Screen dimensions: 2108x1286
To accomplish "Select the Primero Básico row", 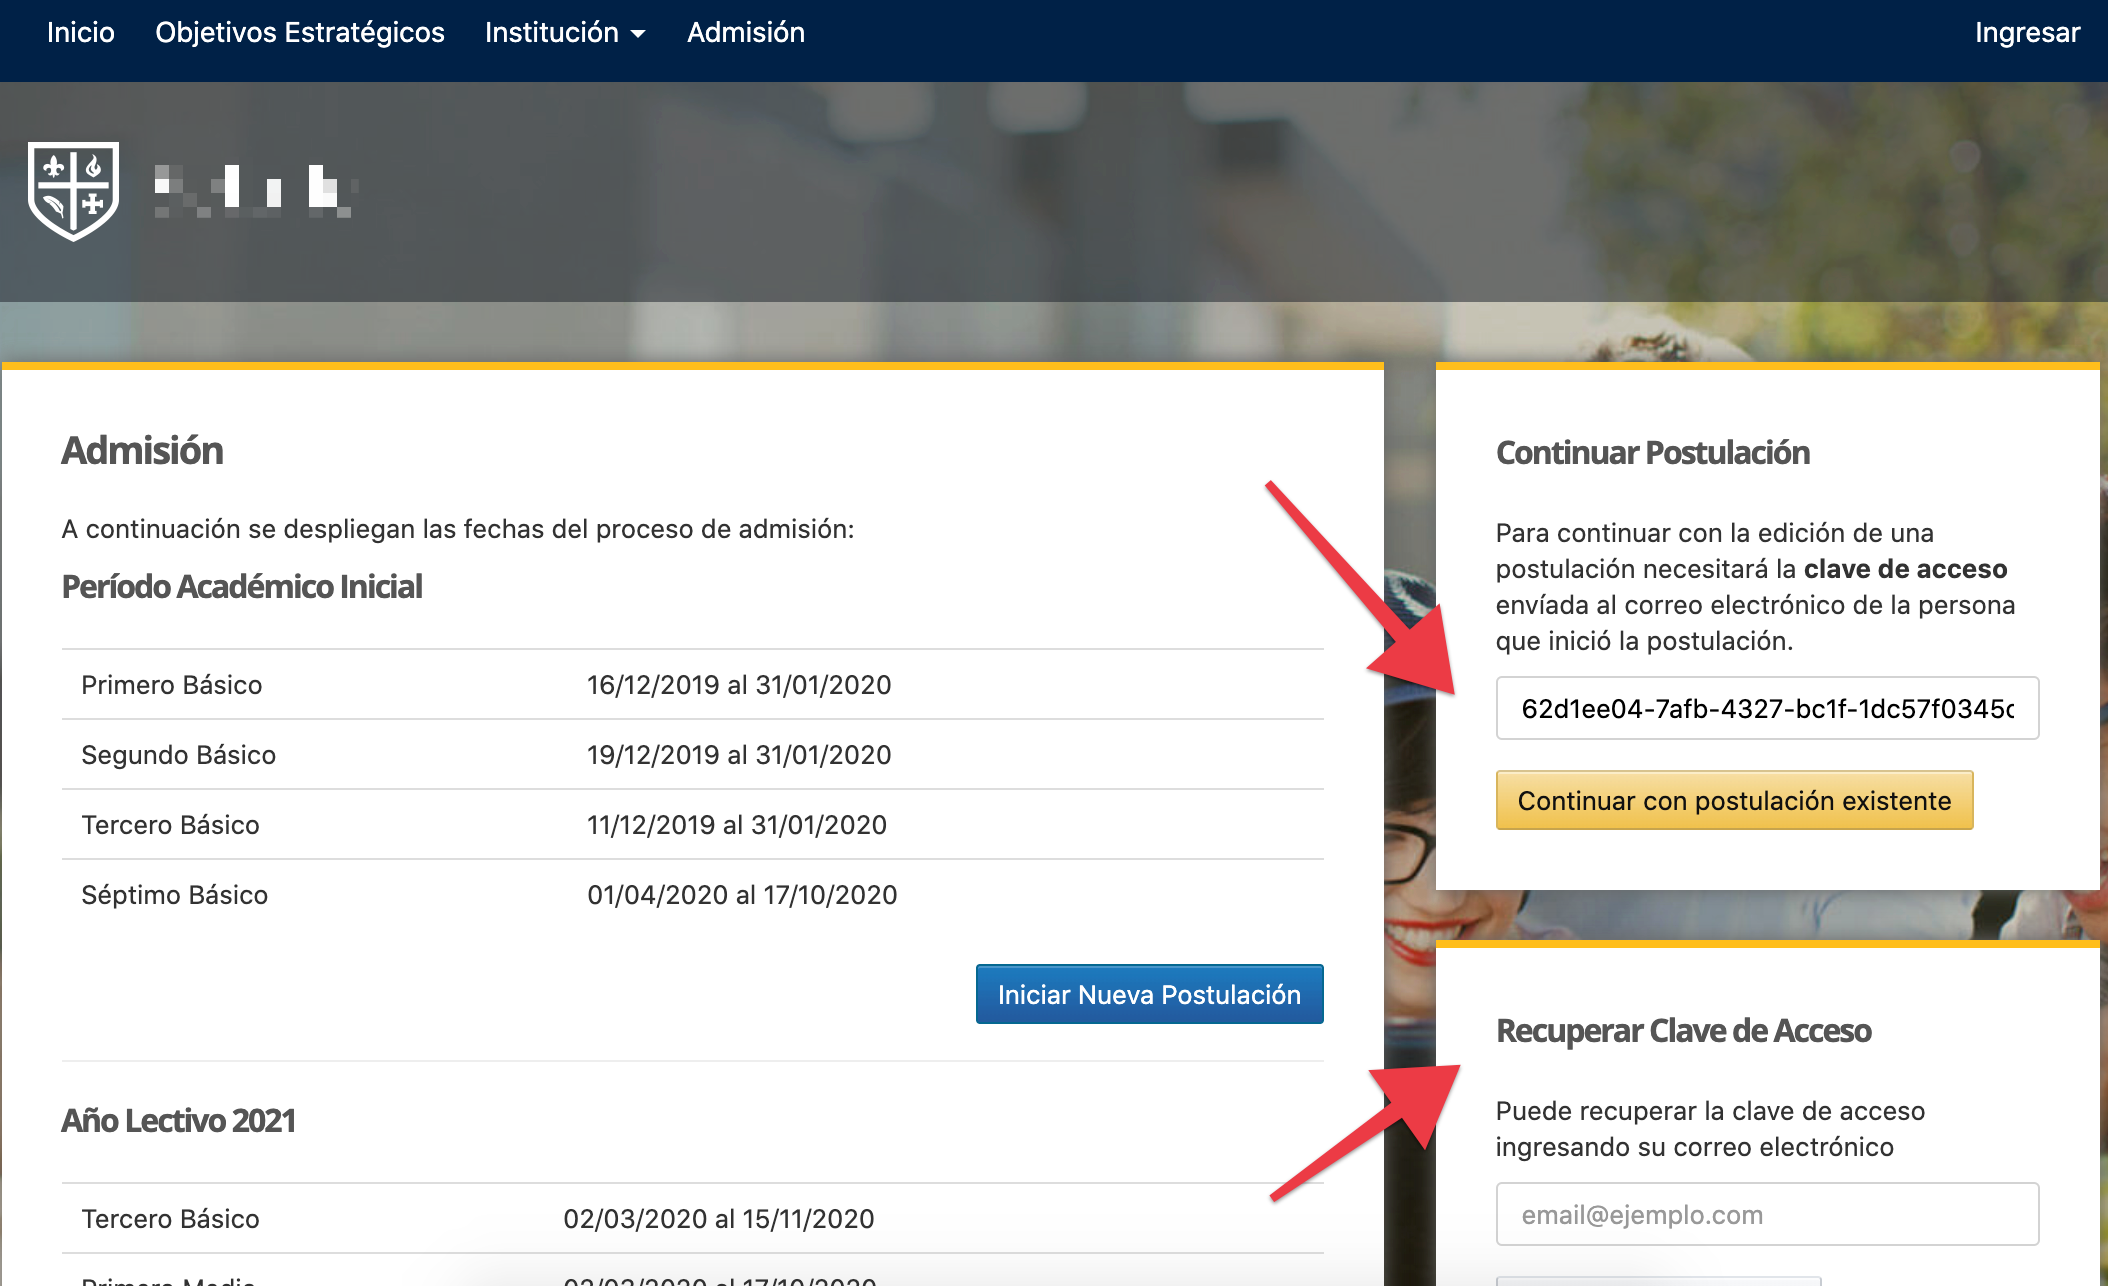I will point(171,685).
